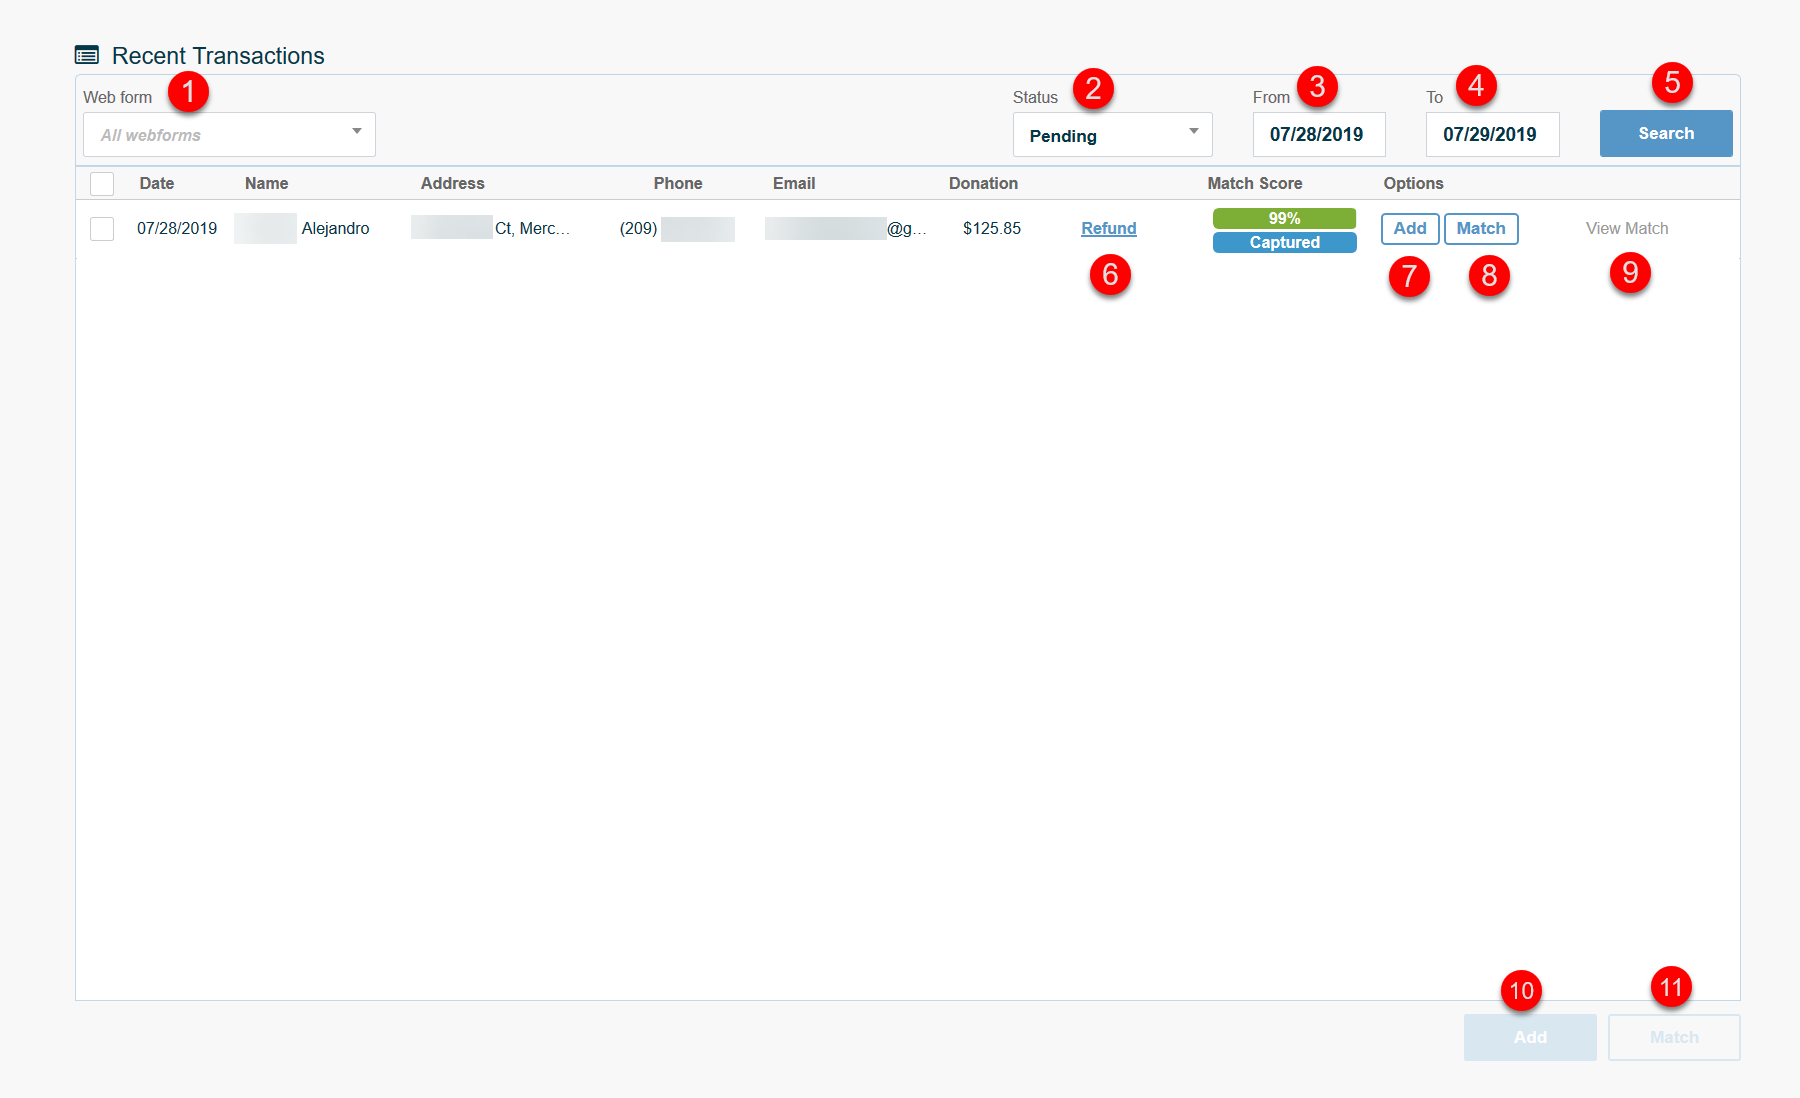The width and height of the screenshot is (1800, 1098).
Task: Open the All webforms dropdown
Action: coord(228,134)
